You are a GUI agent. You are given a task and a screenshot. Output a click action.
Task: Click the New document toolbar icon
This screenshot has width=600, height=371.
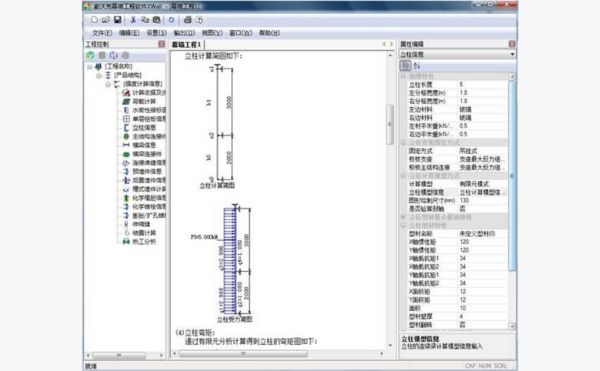(x=94, y=20)
